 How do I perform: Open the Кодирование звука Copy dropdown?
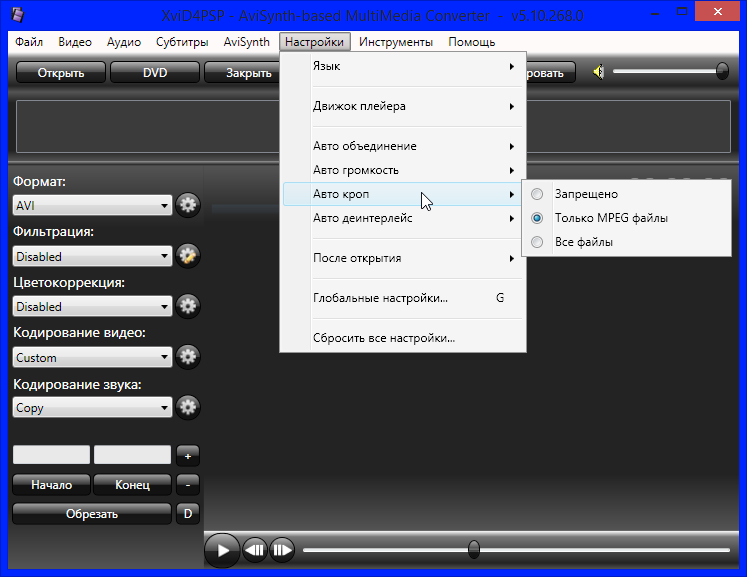click(x=92, y=408)
